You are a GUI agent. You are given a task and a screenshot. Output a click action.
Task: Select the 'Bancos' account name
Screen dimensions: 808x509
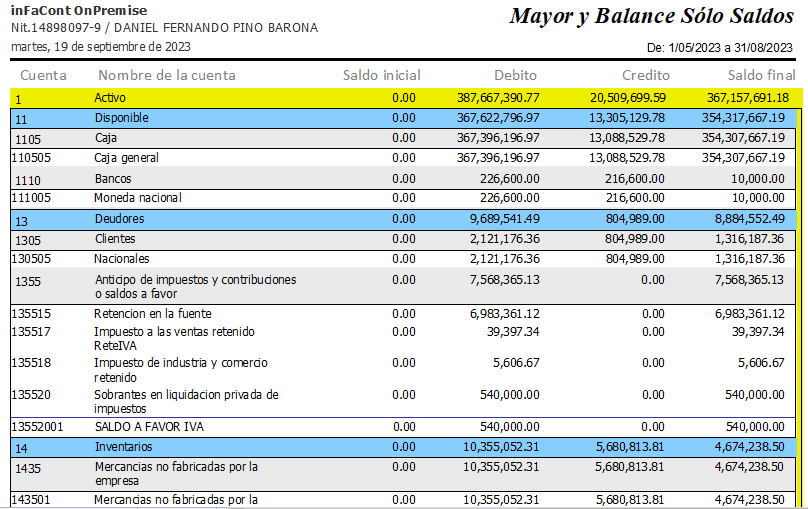(x=113, y=179)
